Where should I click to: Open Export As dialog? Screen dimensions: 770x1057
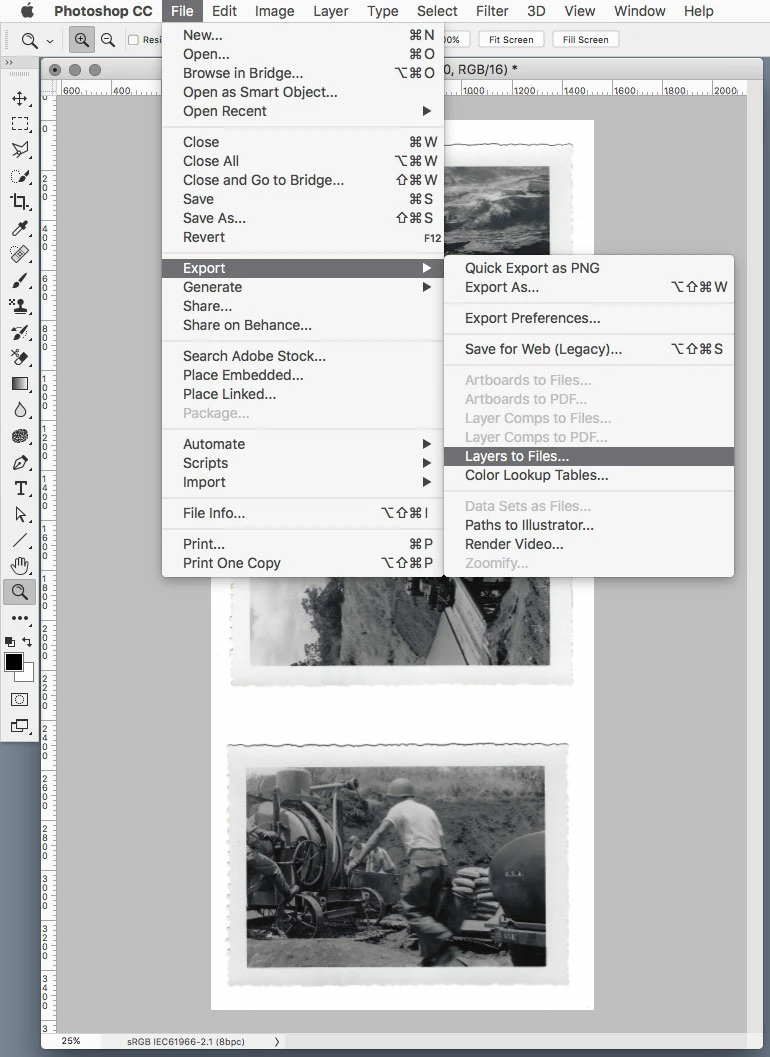pos(589,287)
